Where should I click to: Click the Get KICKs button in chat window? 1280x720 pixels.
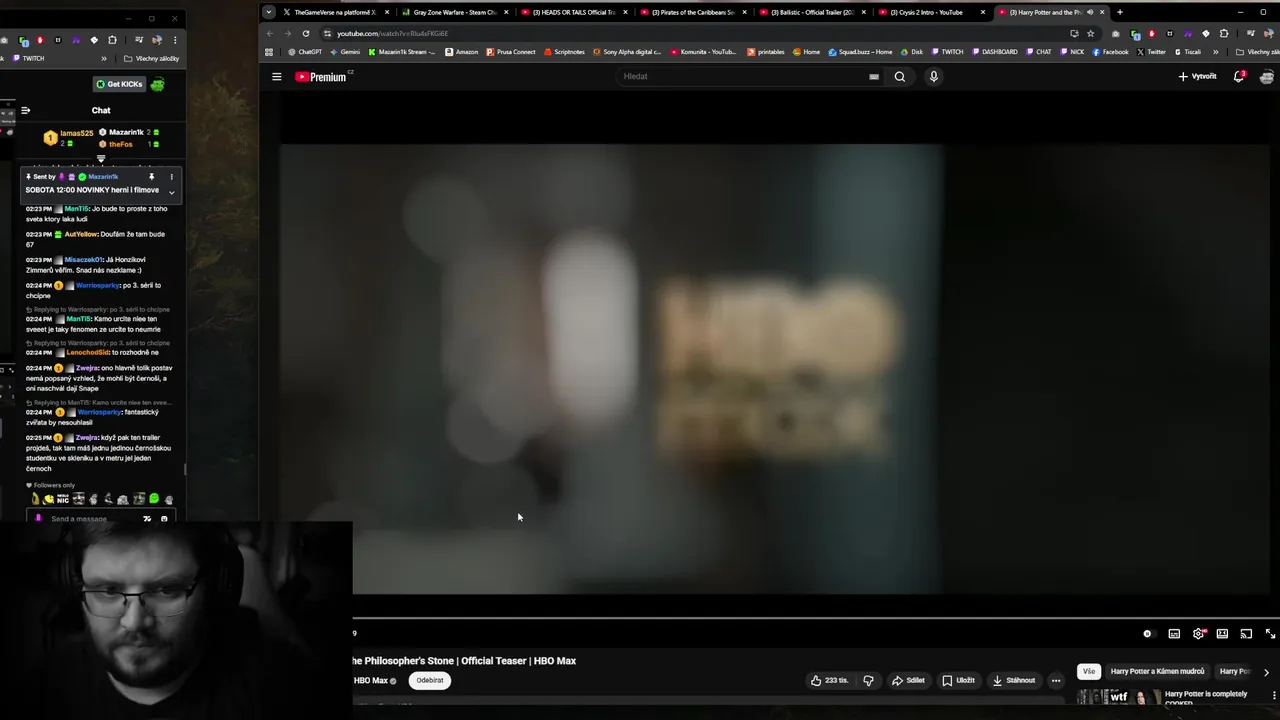(120, 84)
